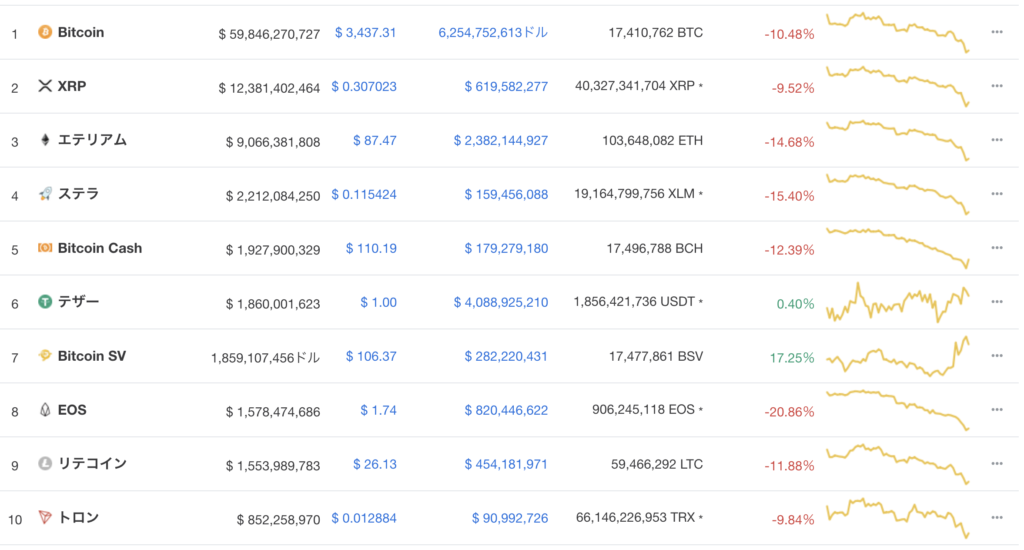Open the more-options menu for XRP row
Viewport: 1024px width, 550px height.
[x=997, y=86]
